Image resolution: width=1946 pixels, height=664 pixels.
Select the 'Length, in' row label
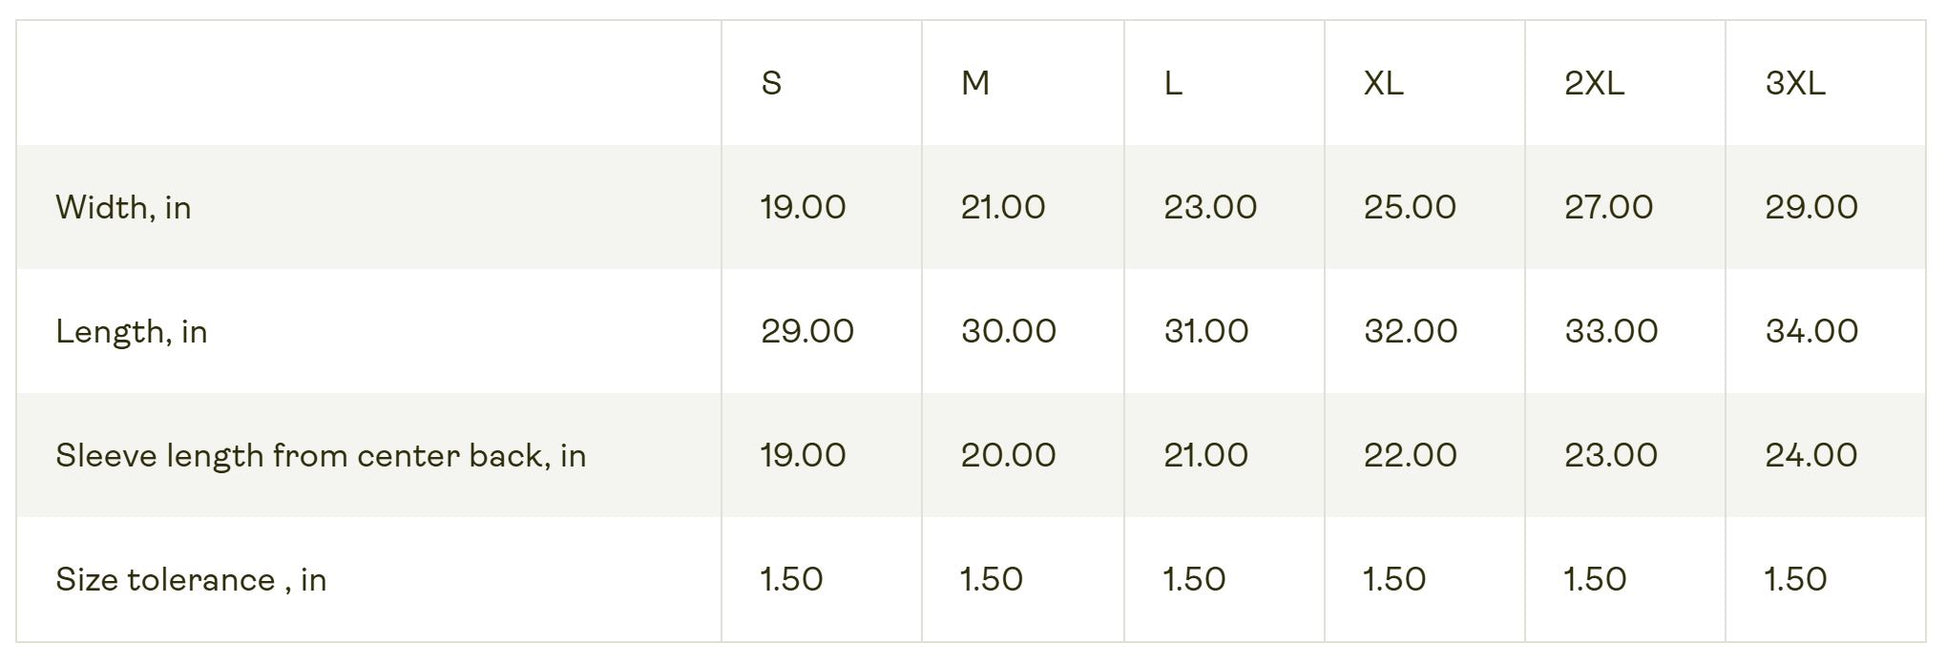click(x=131, y=331)
